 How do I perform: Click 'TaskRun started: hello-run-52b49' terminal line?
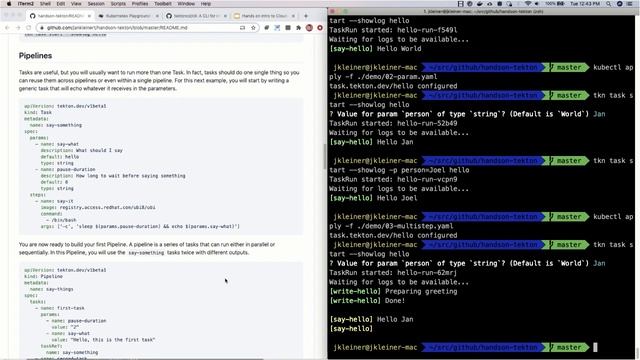click(393, 123)
